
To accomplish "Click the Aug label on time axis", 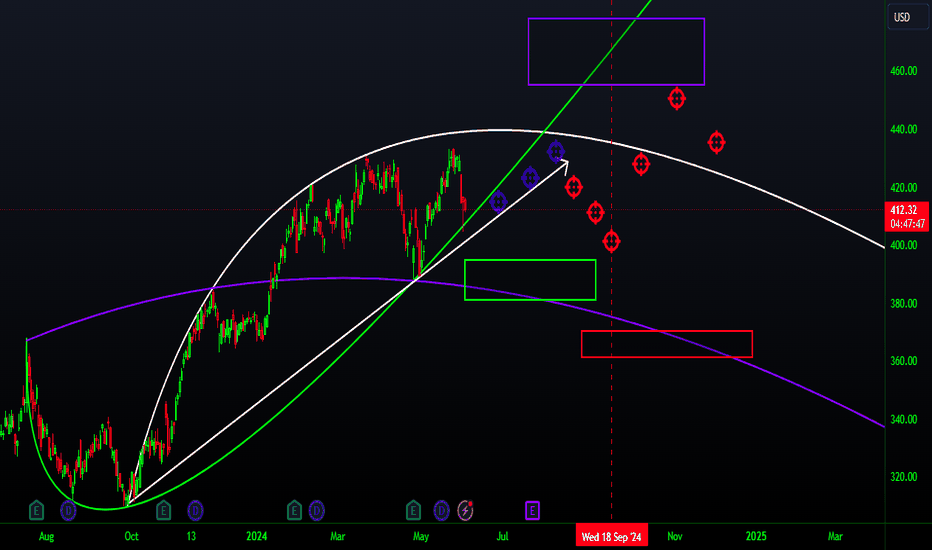I will tap(46, 536).
